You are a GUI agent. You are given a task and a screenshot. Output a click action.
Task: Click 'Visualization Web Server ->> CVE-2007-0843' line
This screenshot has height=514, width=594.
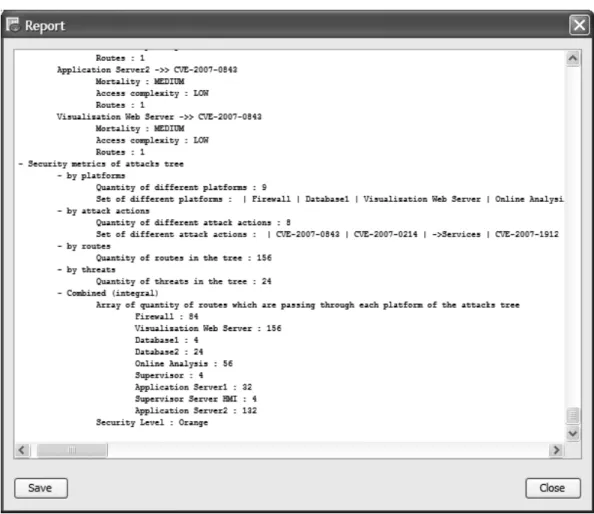tap(159, 117)
